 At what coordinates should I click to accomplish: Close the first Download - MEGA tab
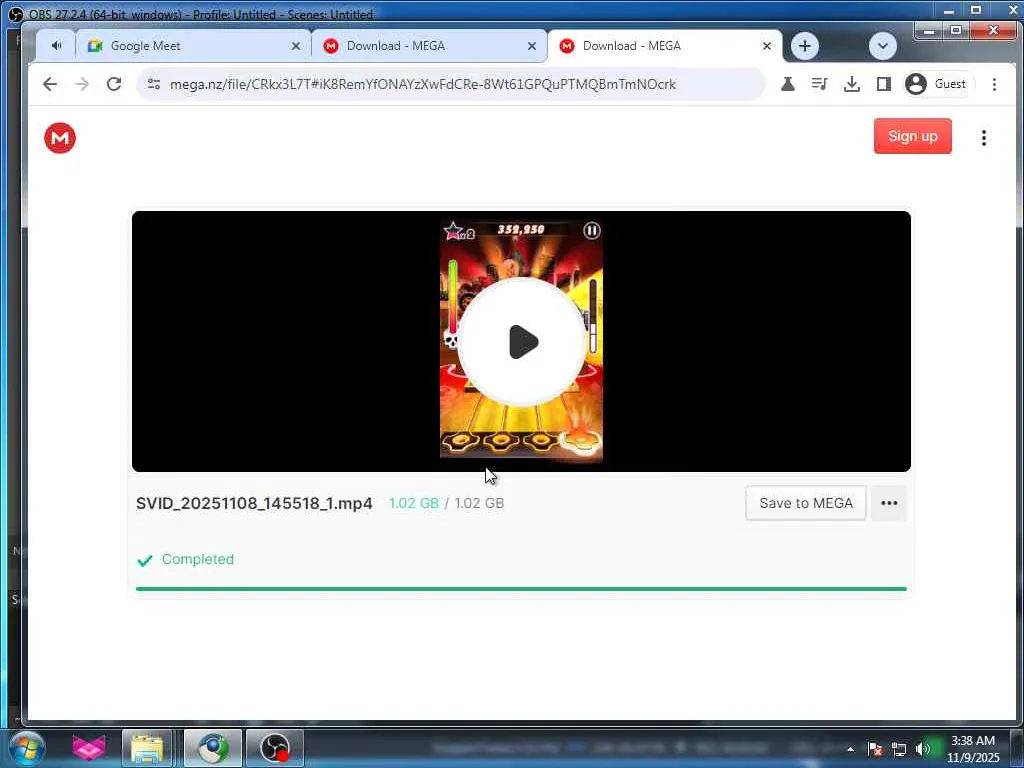532,46
